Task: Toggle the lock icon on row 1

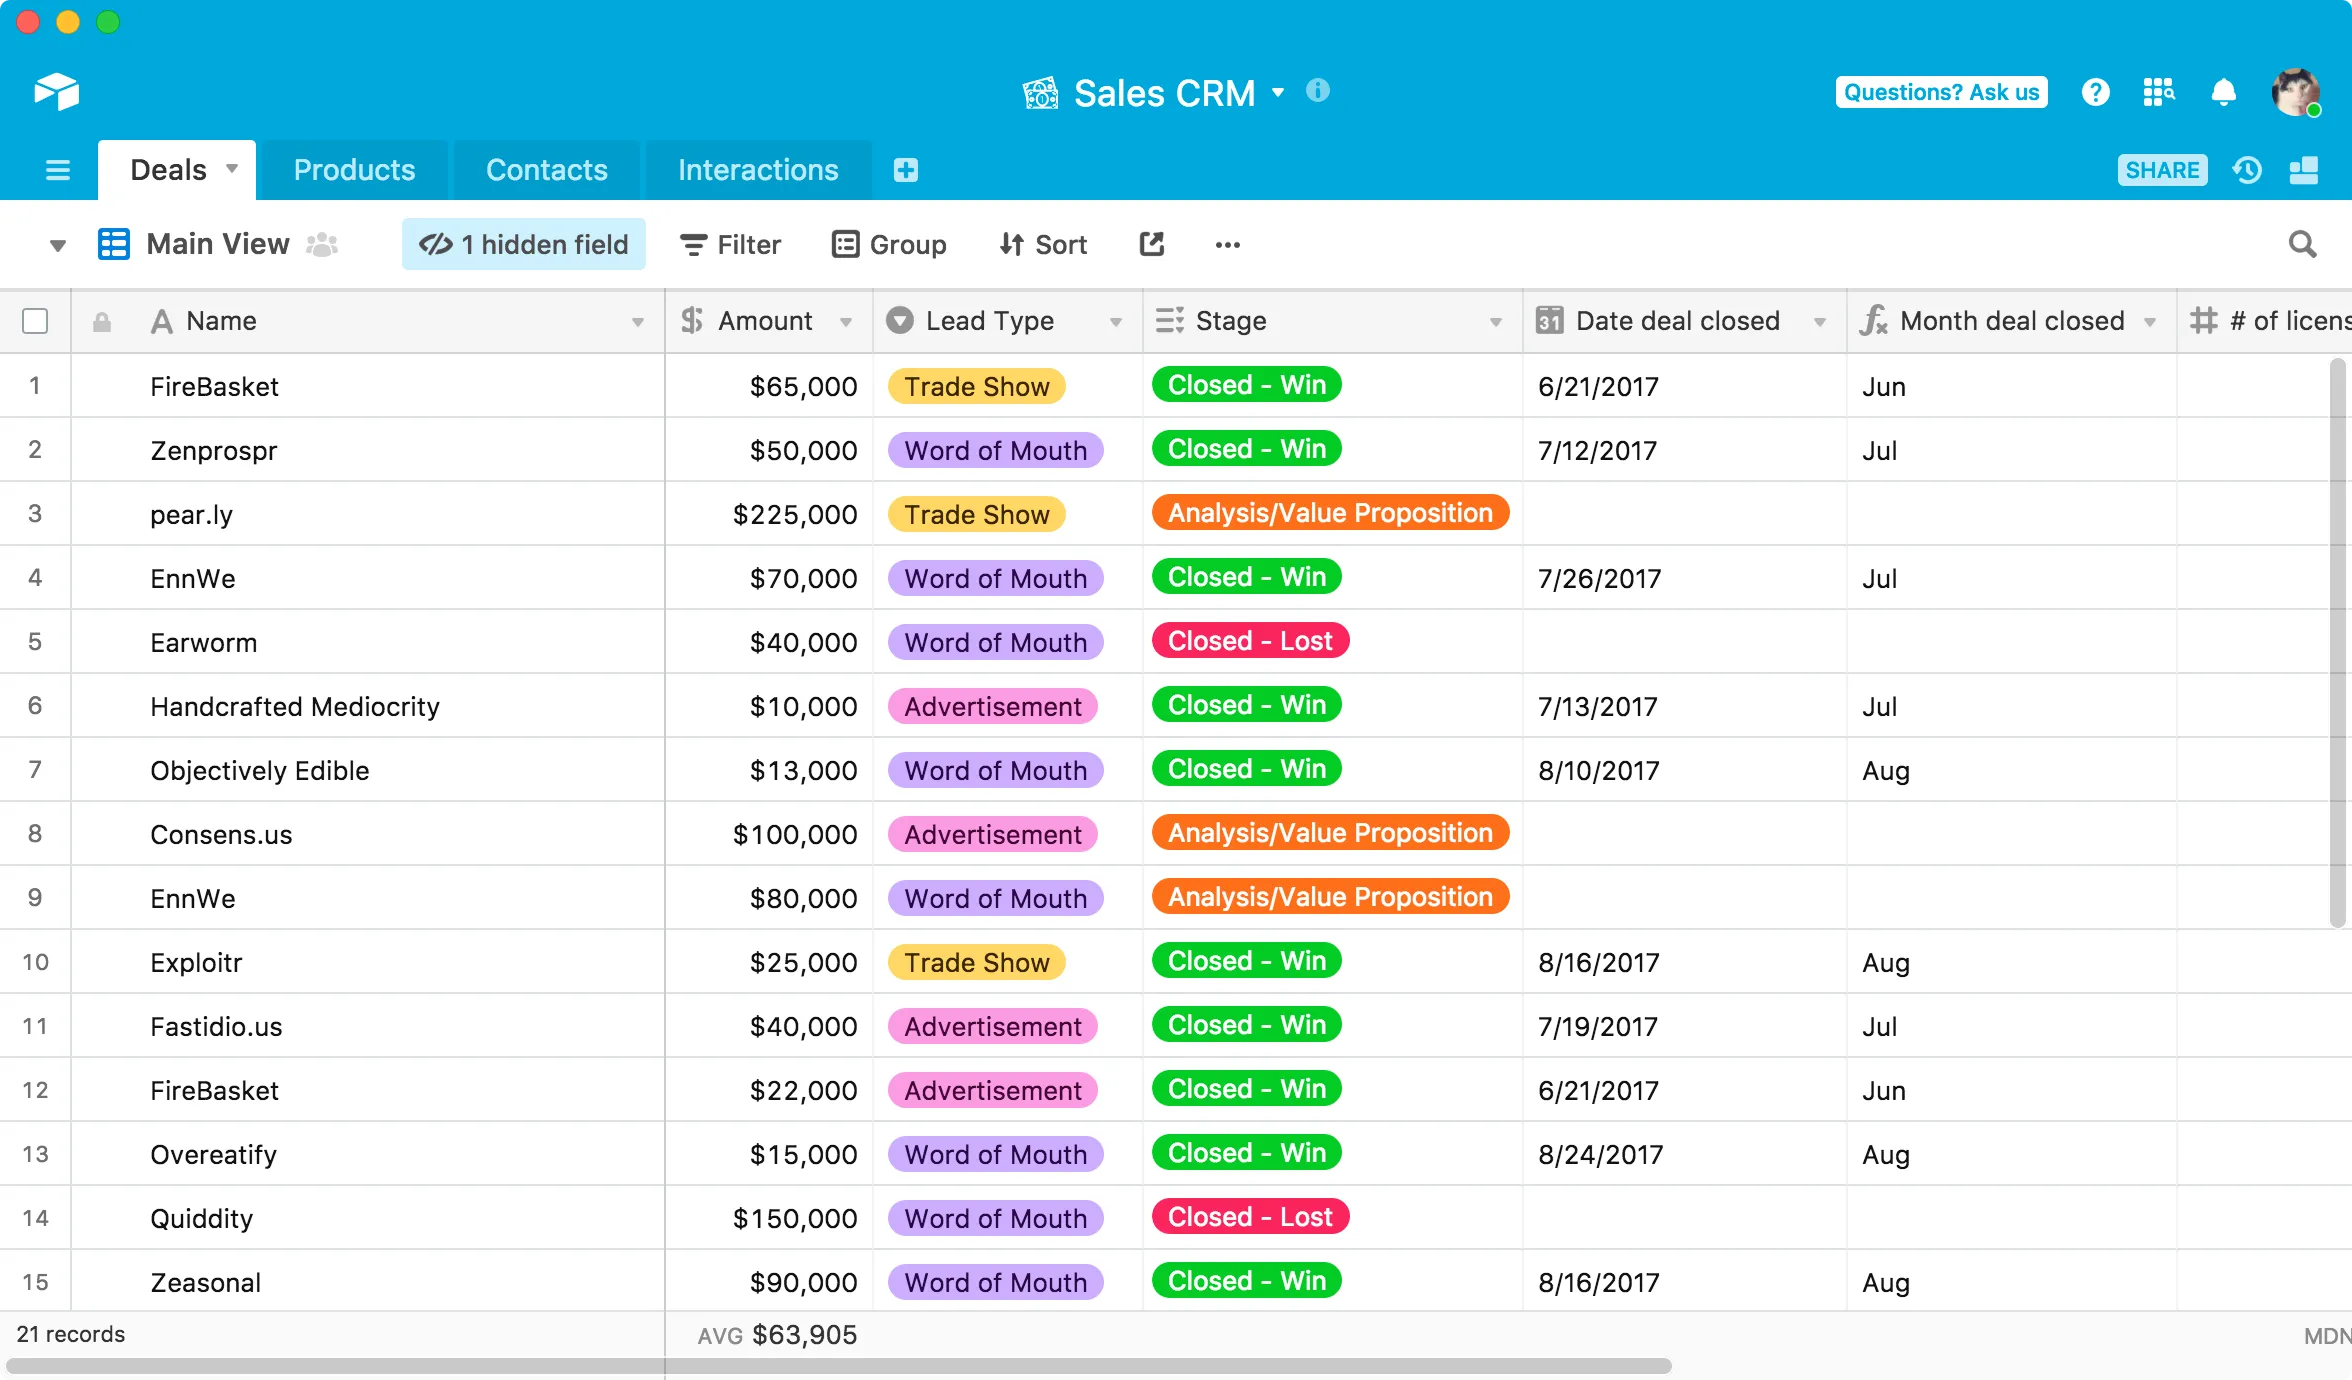Action: click(102, 386)
